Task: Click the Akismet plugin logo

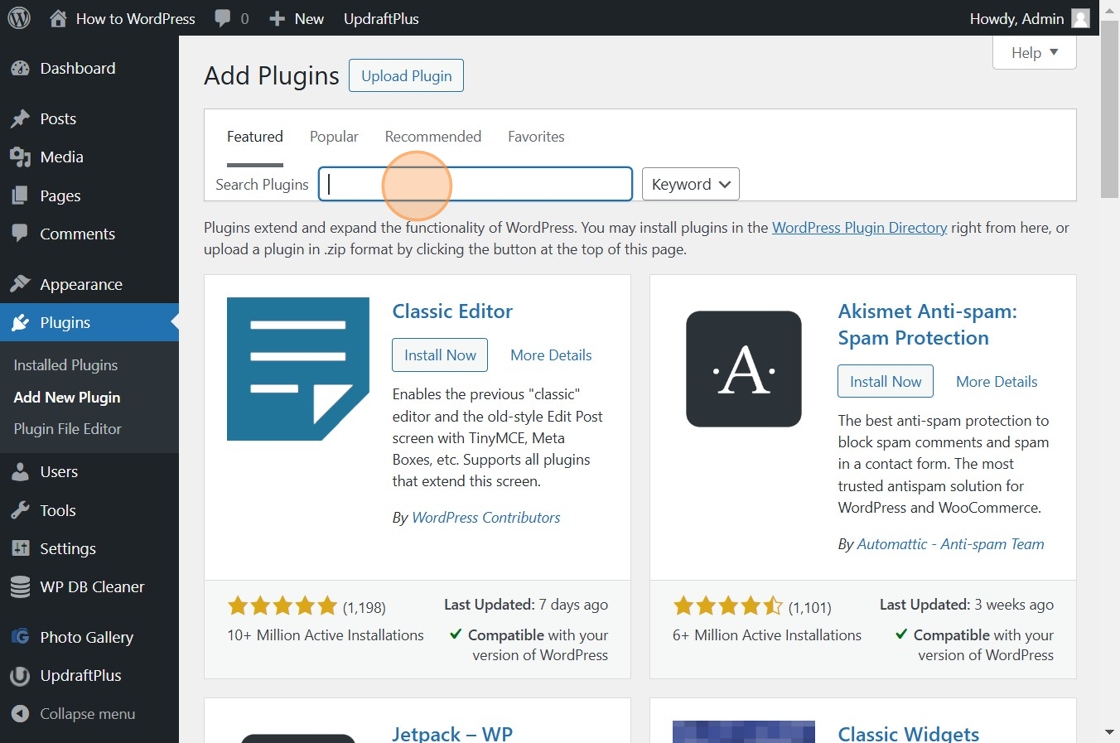Action: (x=744, y=369)
